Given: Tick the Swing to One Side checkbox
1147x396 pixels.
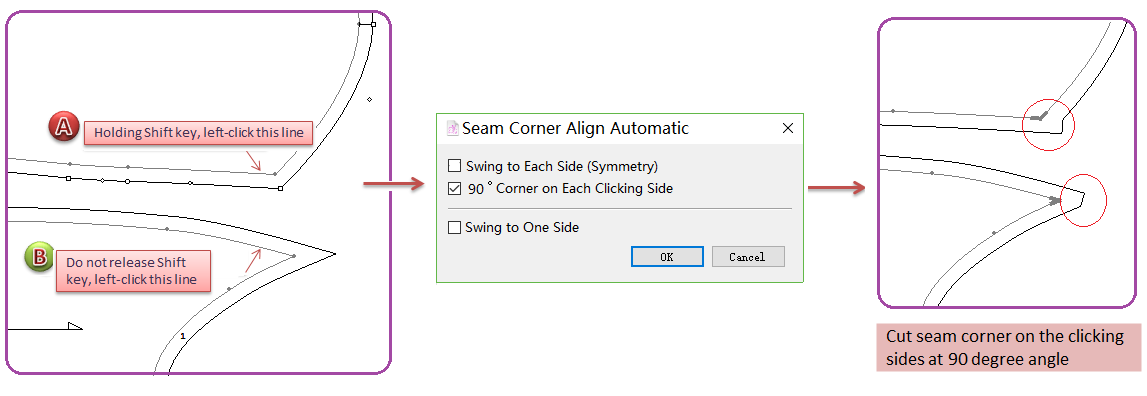Looking at the screenshot, I should point(454,228).
